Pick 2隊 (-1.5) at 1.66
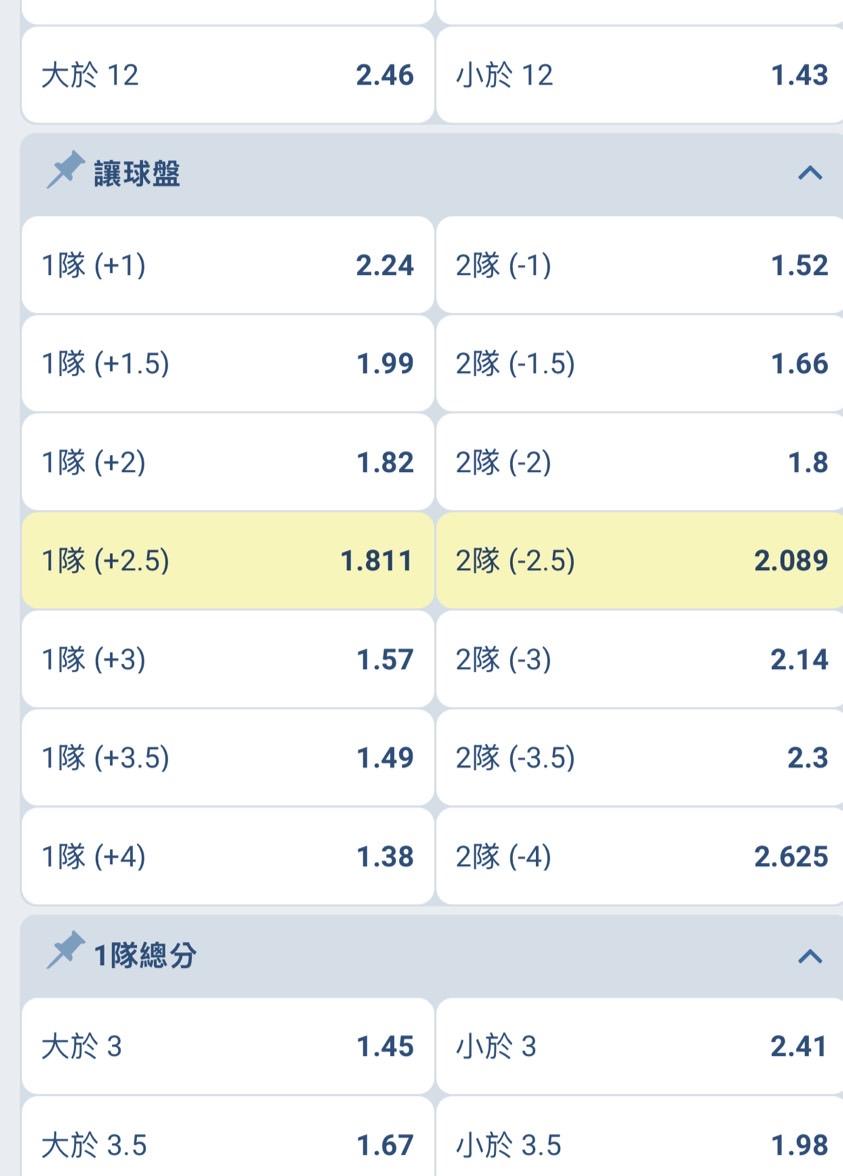 pyautogui.click(x=640, y=363)
